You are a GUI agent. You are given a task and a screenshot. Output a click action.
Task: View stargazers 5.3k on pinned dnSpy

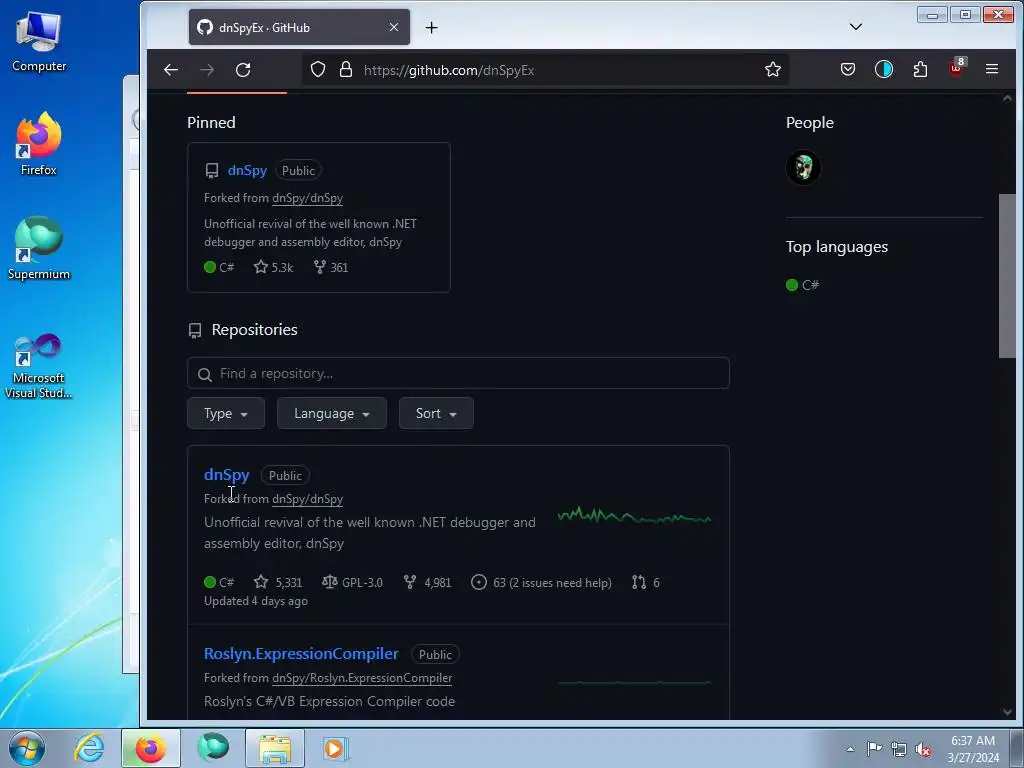pyautogui.click(x=274, y=267)
